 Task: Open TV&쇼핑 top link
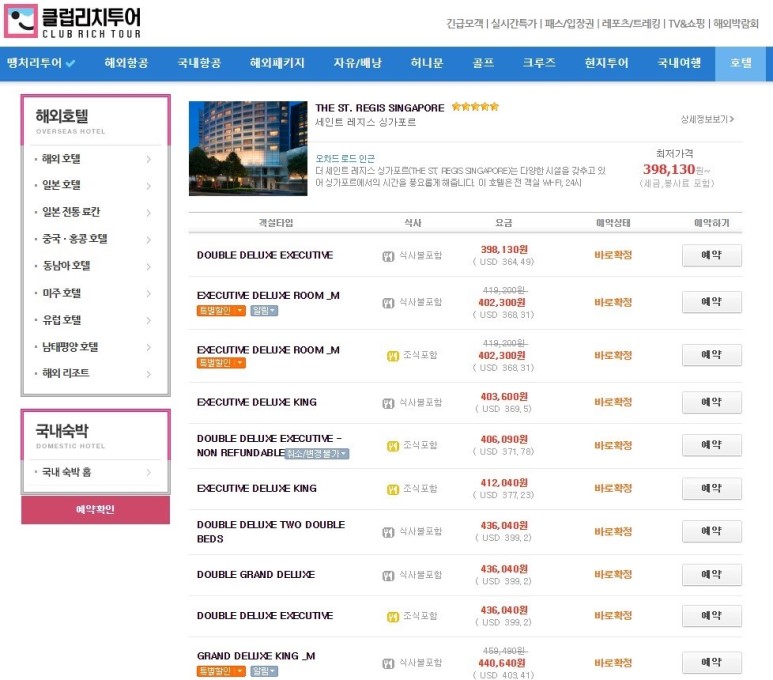pos(686,24)
